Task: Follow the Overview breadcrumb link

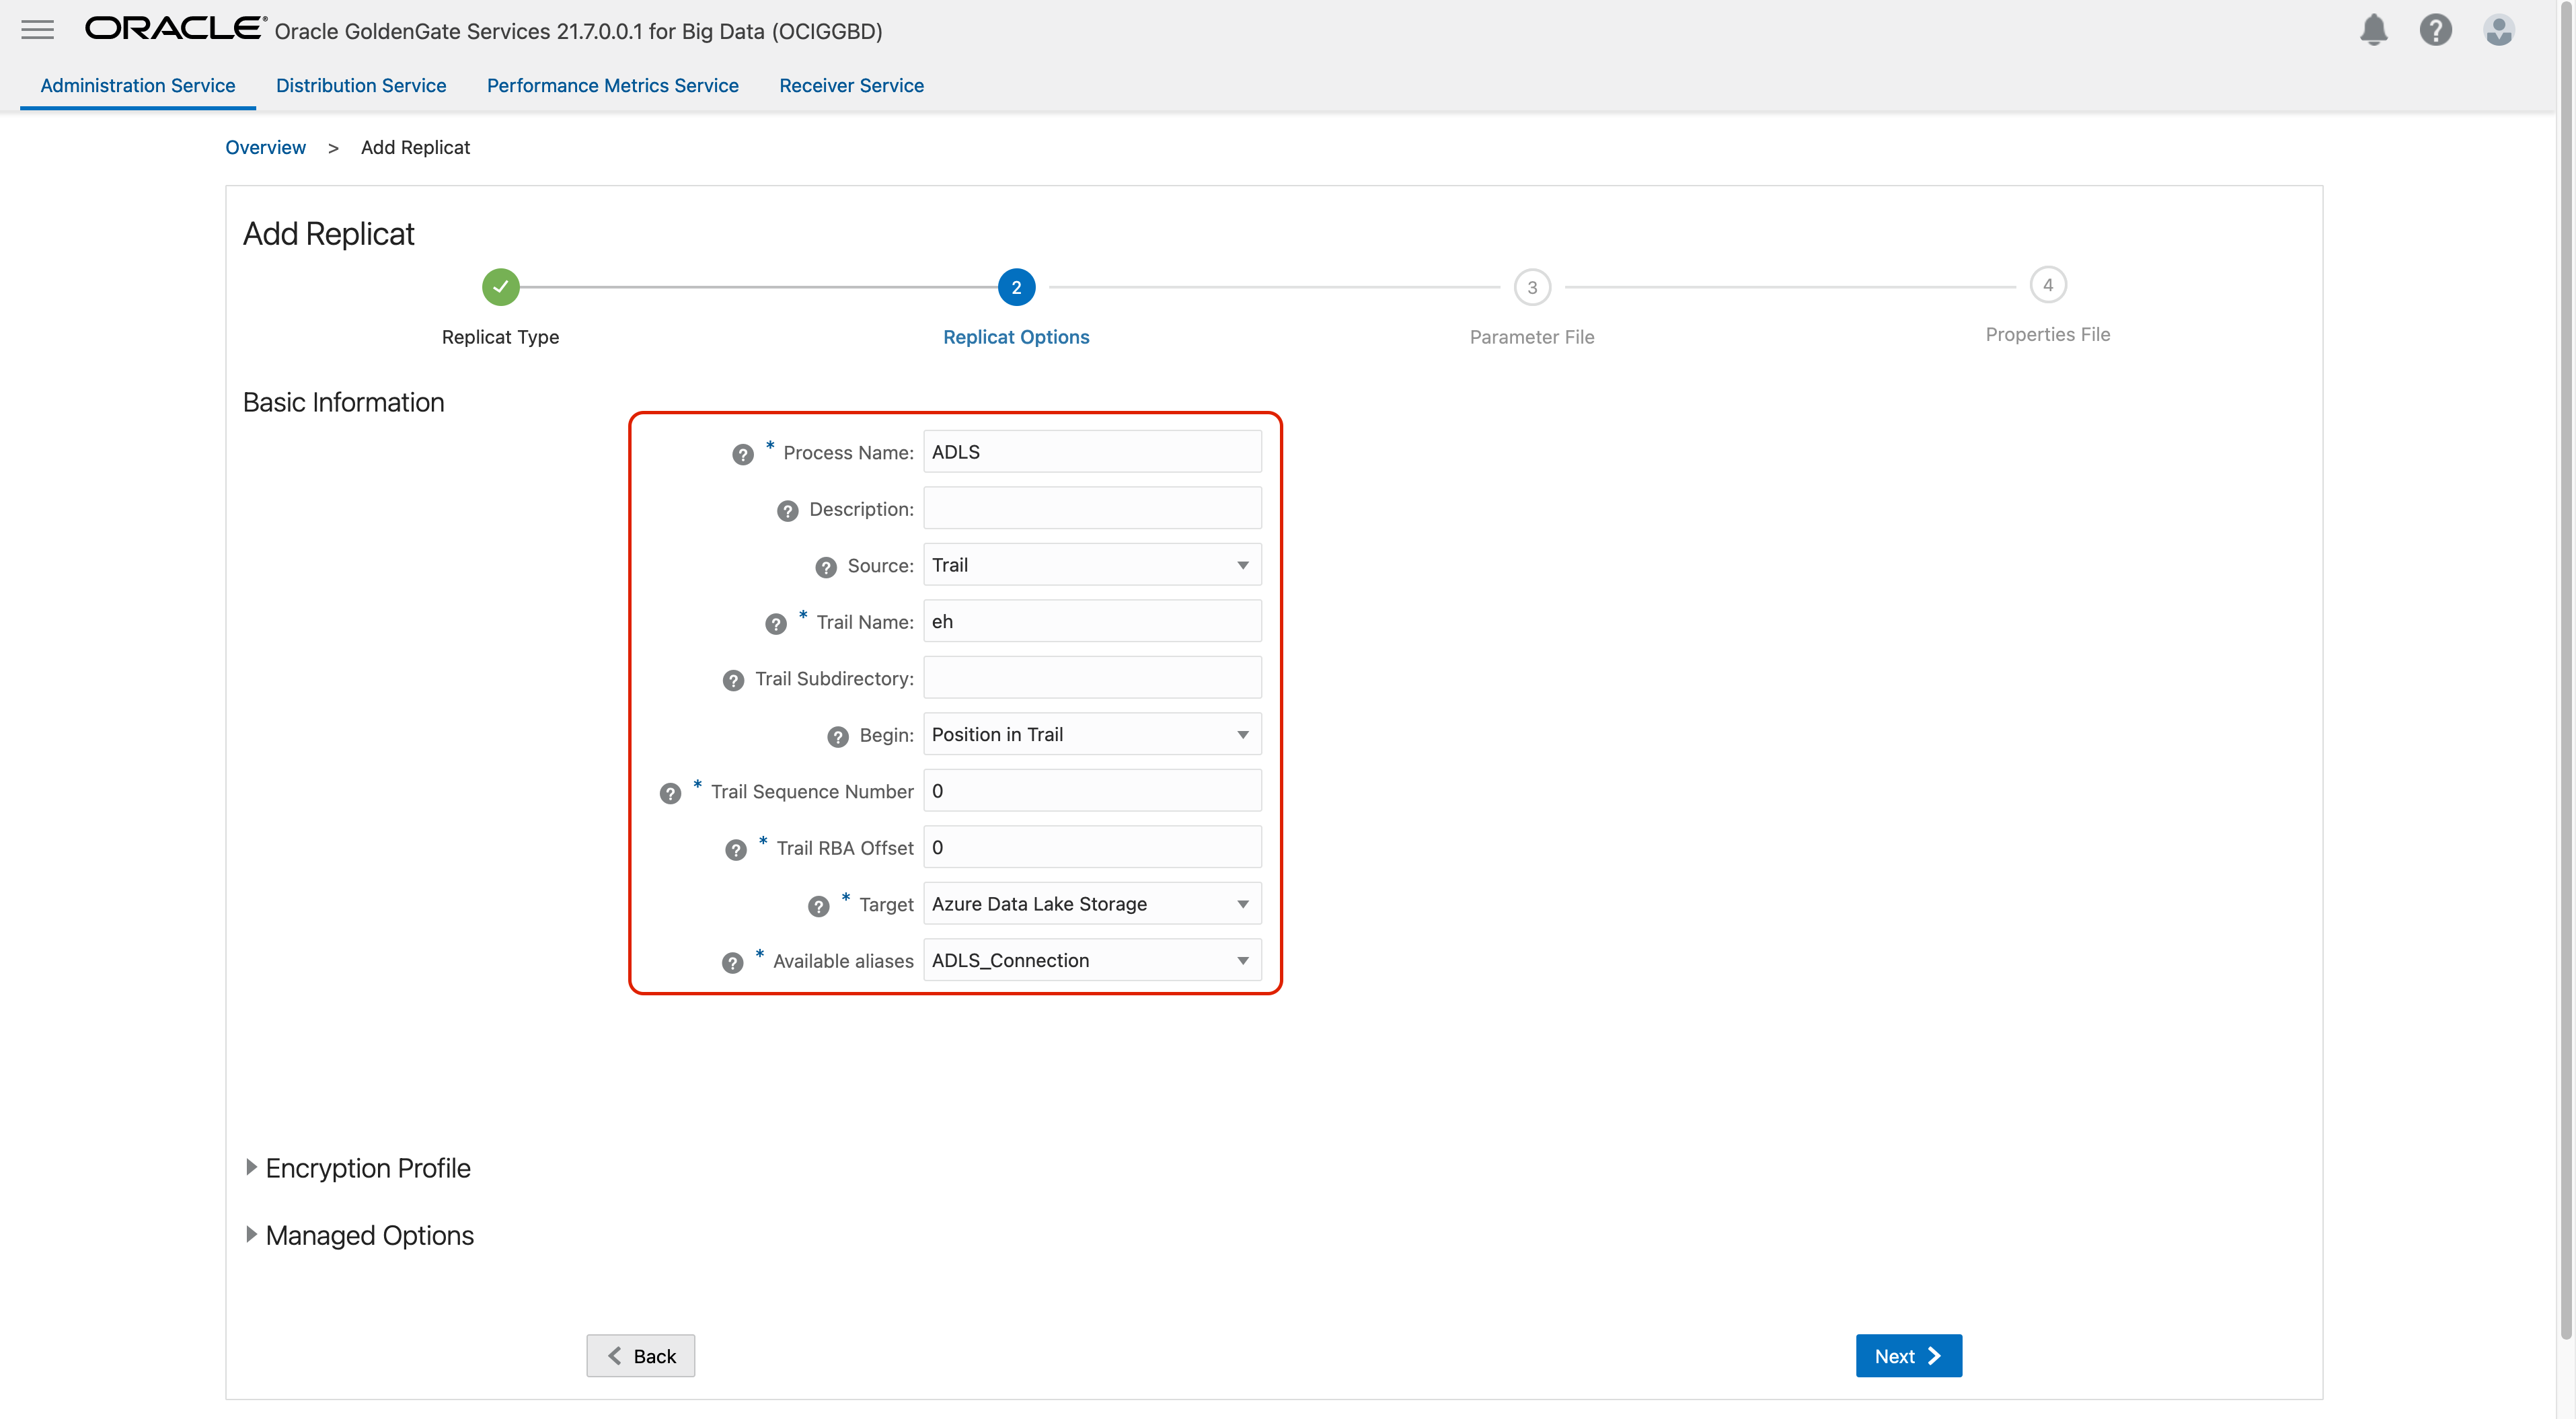Action: [x=265, y=148]
